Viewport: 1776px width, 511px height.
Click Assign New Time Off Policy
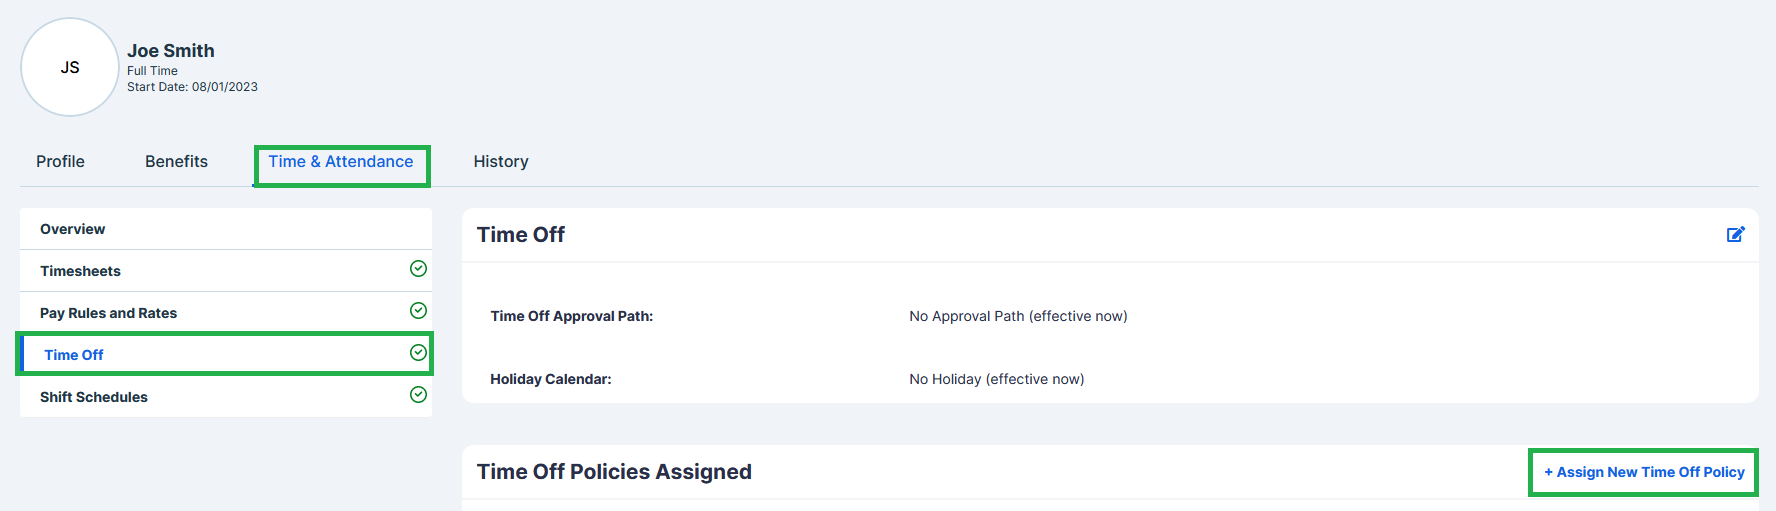point(1644,472)
